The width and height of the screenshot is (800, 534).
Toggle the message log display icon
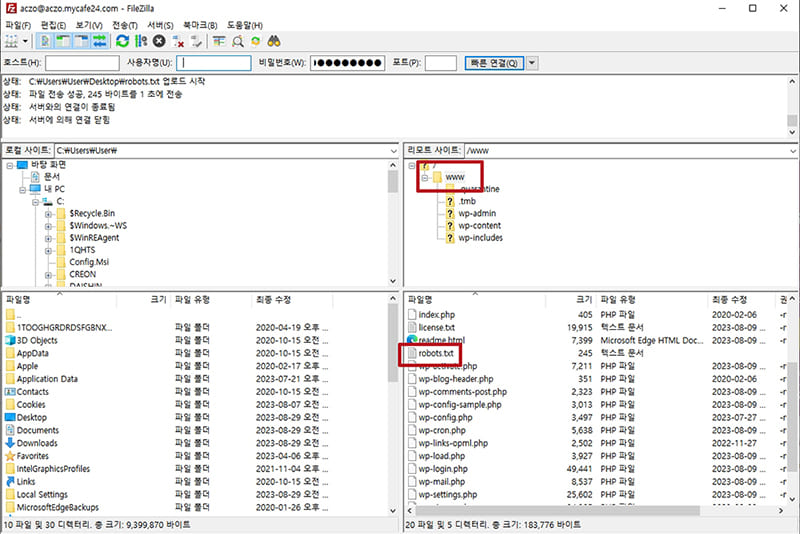click(45, 41)
